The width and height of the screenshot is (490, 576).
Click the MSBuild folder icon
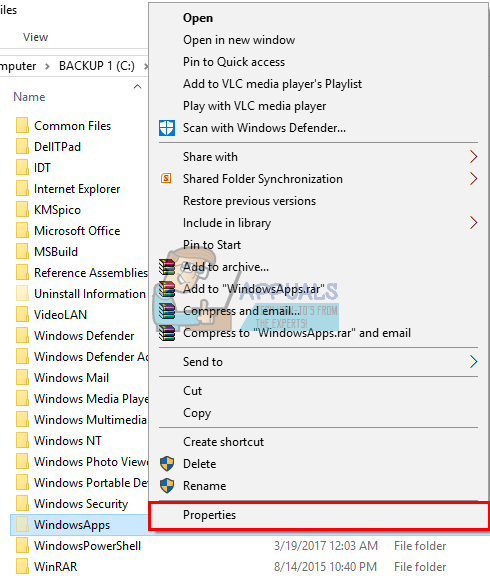(22, 251)
